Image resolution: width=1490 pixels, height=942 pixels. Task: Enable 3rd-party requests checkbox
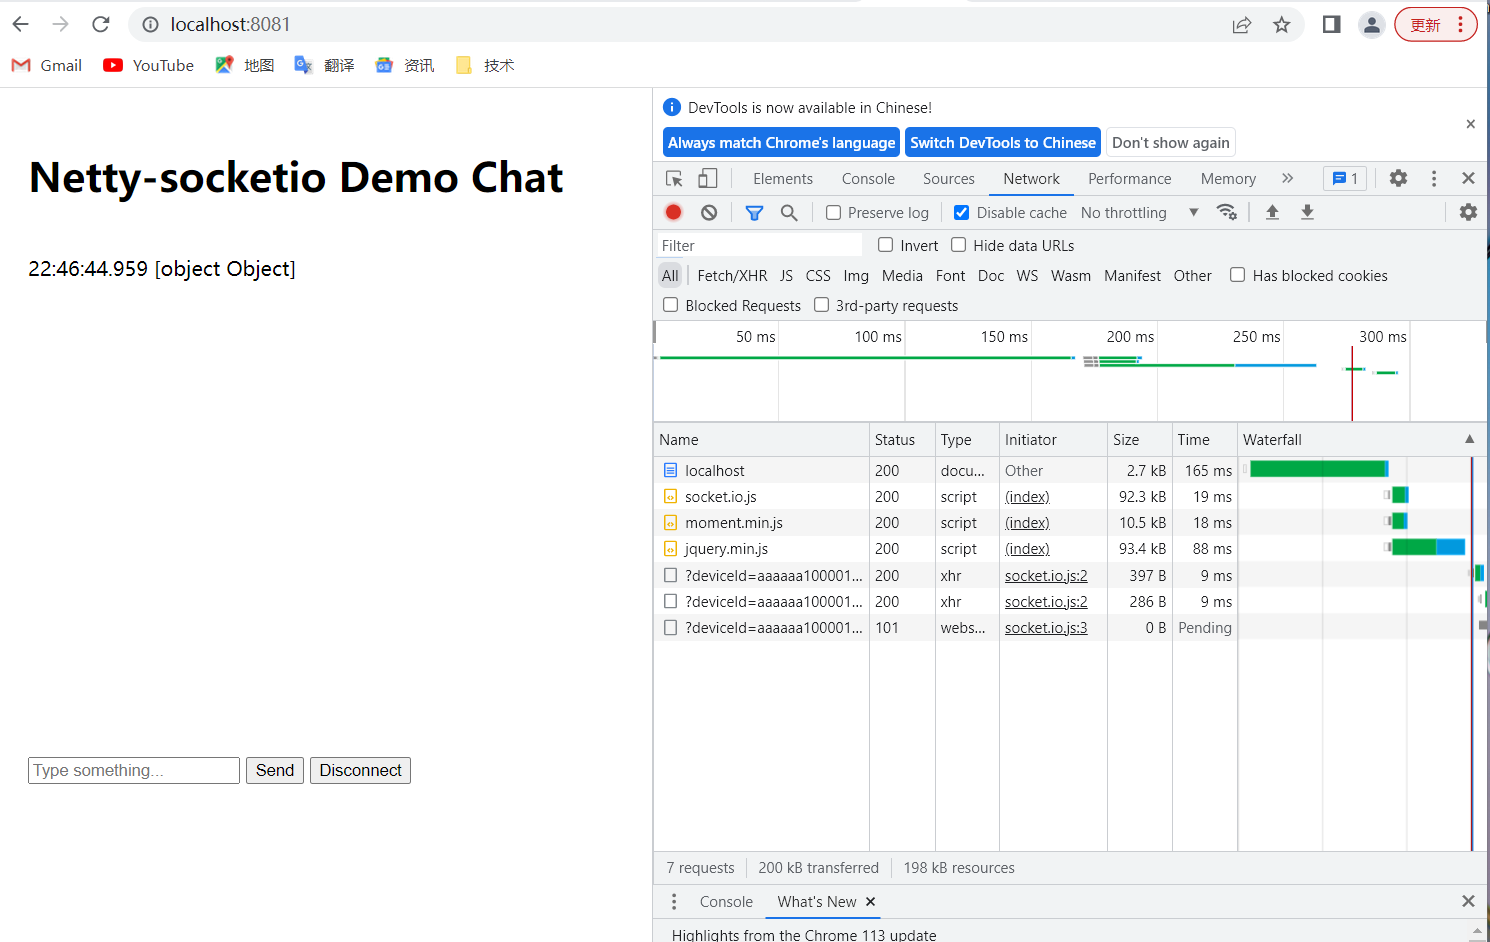click(821, 305)
